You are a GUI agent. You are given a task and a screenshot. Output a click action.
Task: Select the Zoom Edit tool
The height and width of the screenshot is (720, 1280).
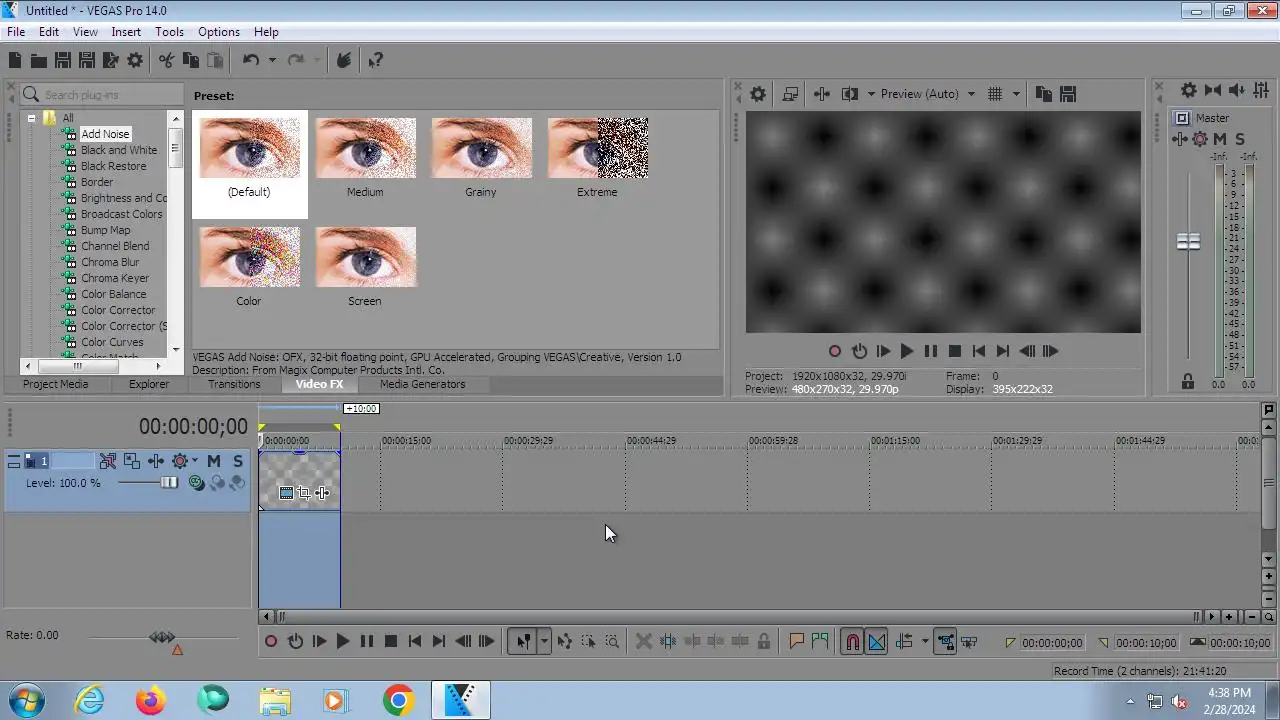click(x=612, y=642)
